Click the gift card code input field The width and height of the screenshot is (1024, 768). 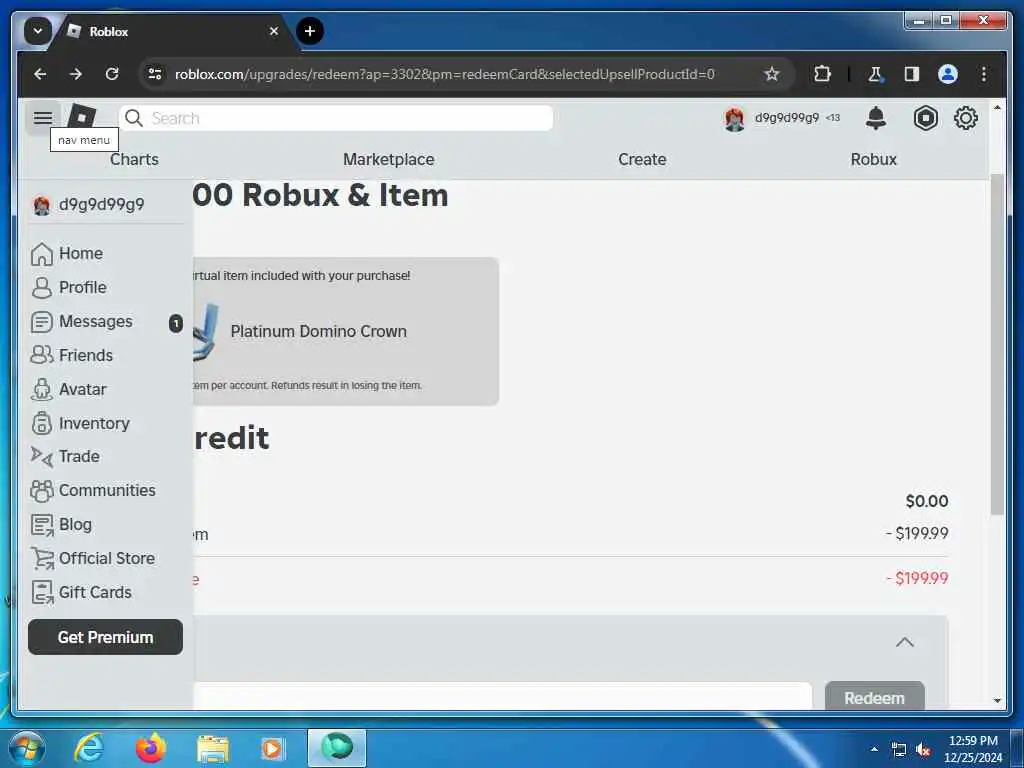(x=502, y=696)
